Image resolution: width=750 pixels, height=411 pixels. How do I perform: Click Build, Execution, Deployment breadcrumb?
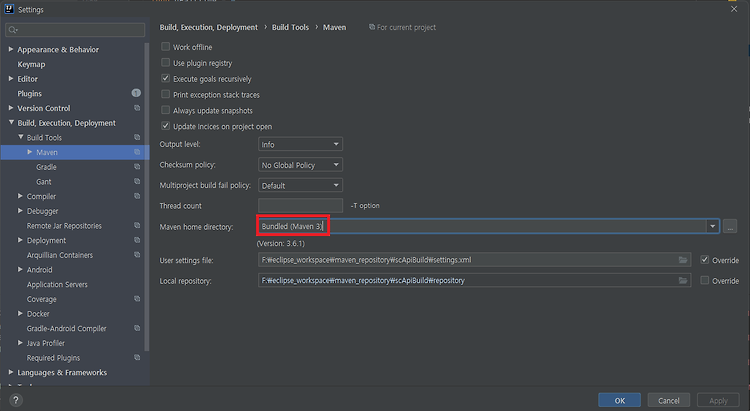pos(209,27)
